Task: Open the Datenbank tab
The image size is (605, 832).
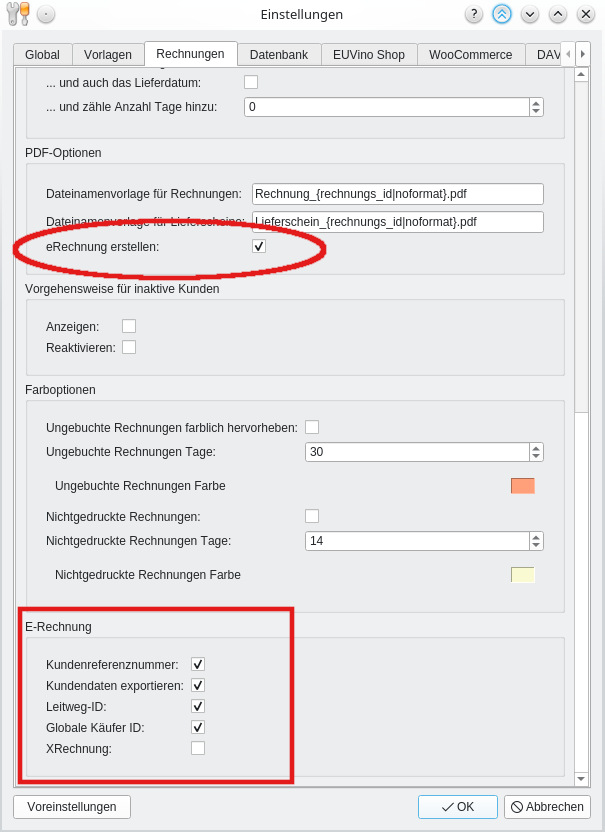Action: click(x=279, y=55)
